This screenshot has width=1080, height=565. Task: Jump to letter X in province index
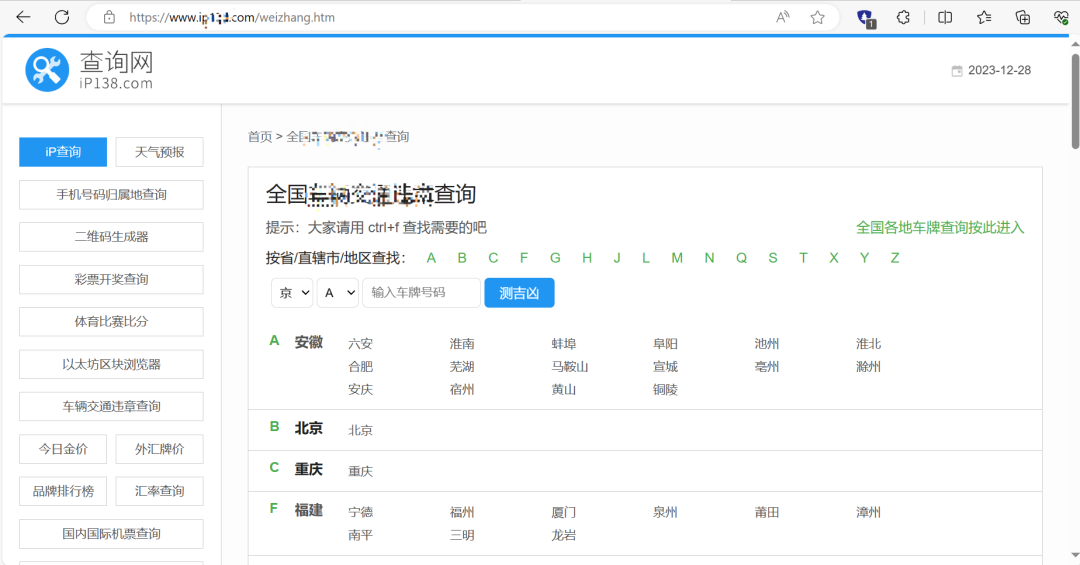[x=833, y=258]
